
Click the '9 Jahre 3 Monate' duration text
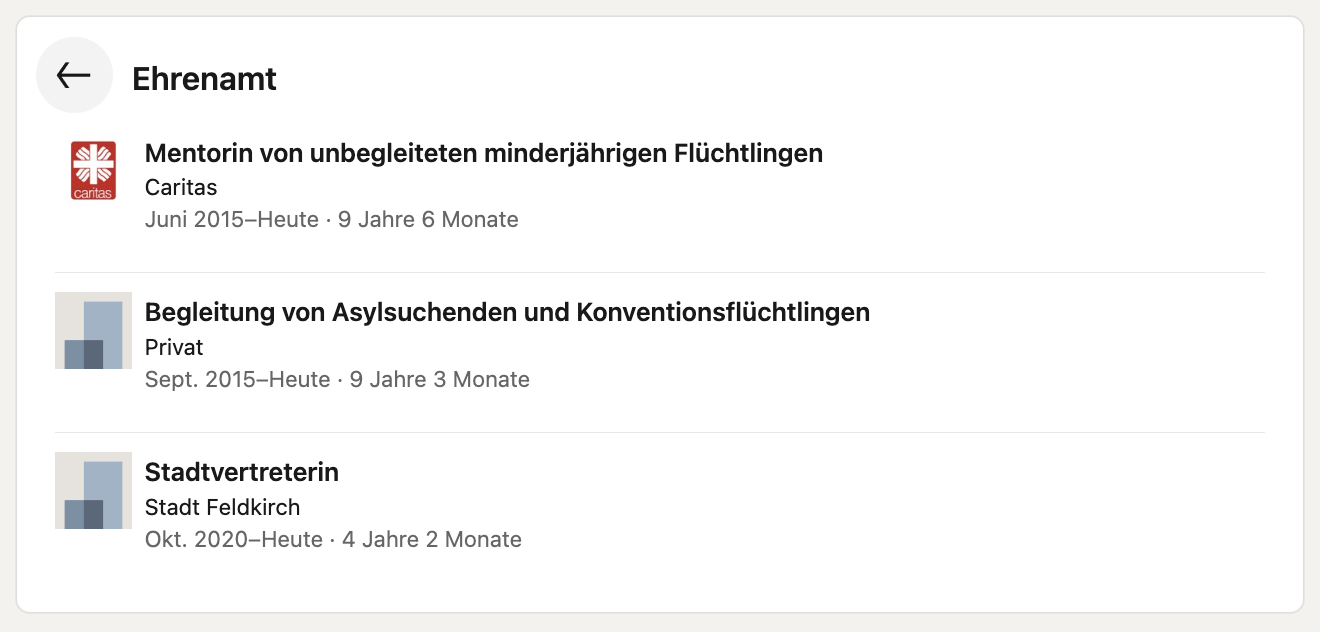point(439,379)
